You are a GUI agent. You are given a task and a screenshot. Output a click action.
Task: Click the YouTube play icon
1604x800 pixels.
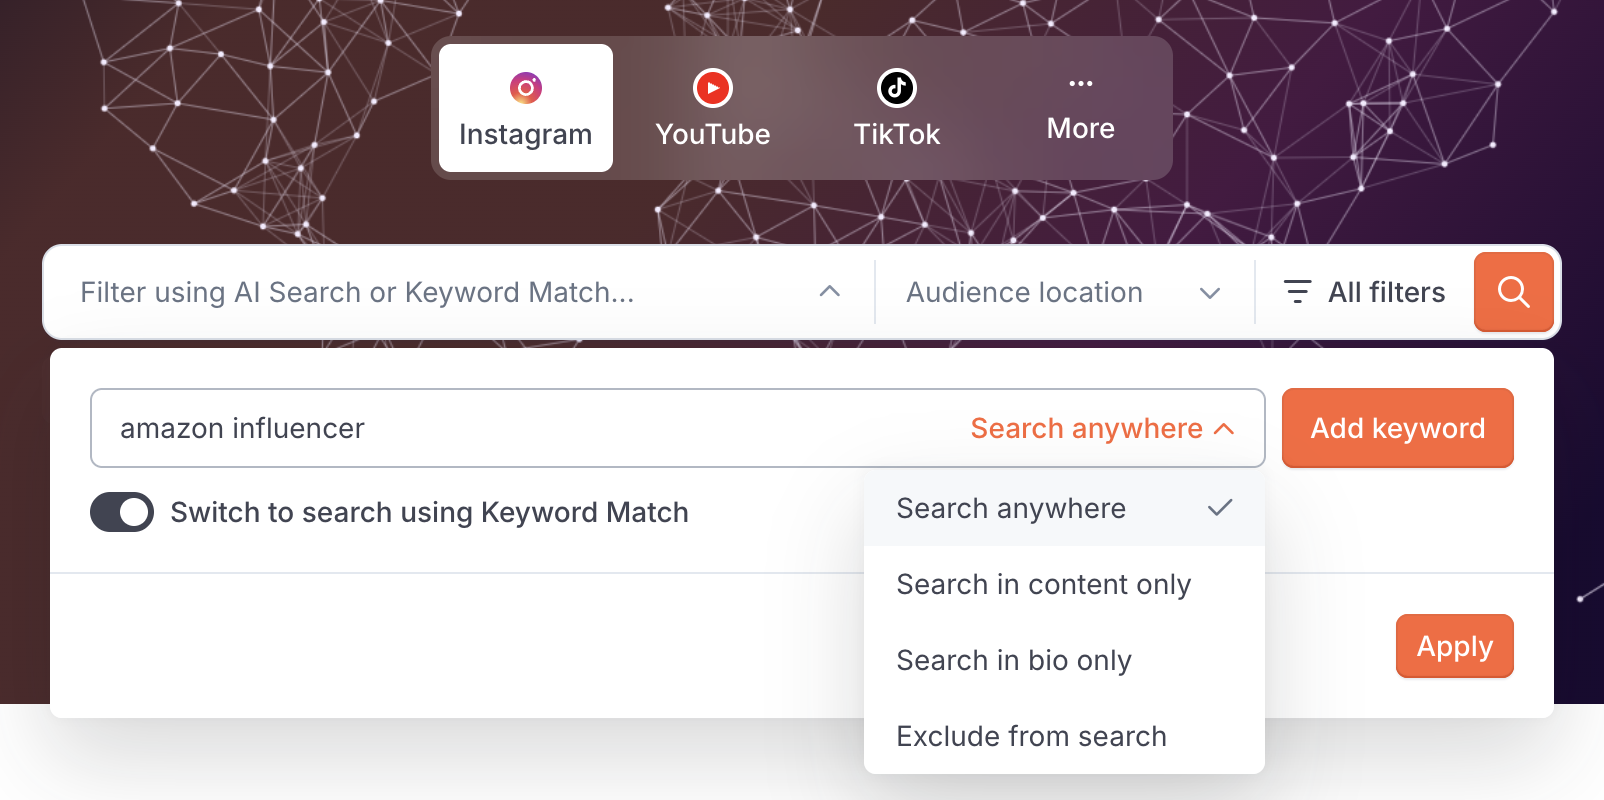pyautogui.click(x=713, y=88)
